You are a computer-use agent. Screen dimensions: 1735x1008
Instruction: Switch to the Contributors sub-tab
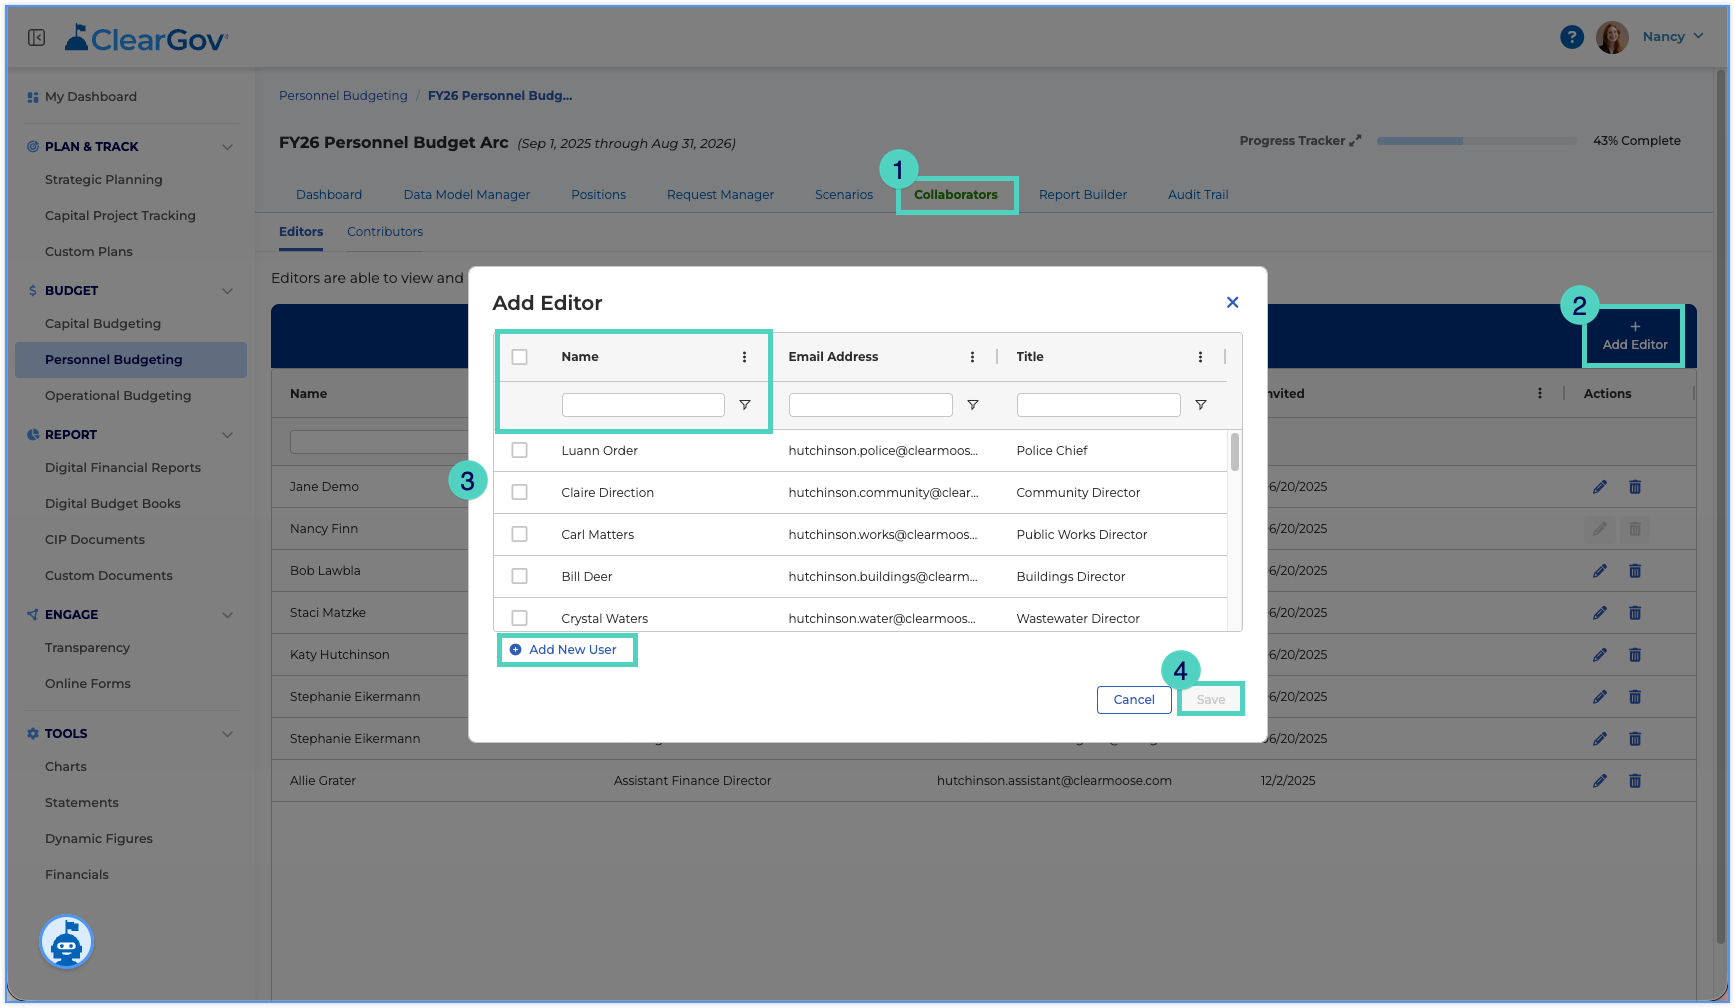[385, 232]
